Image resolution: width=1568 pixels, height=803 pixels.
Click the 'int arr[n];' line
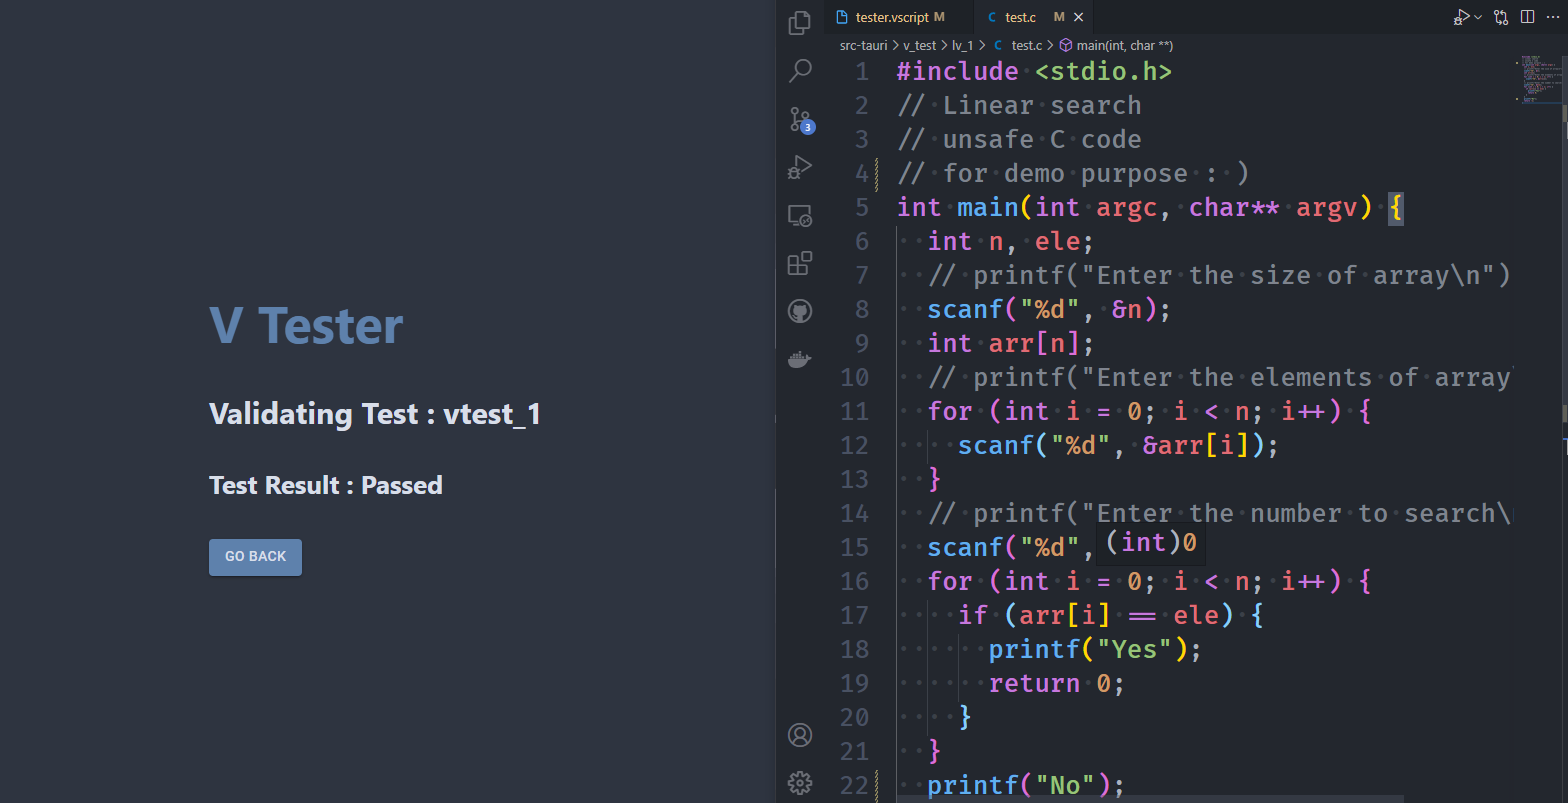pos(1011,344)
